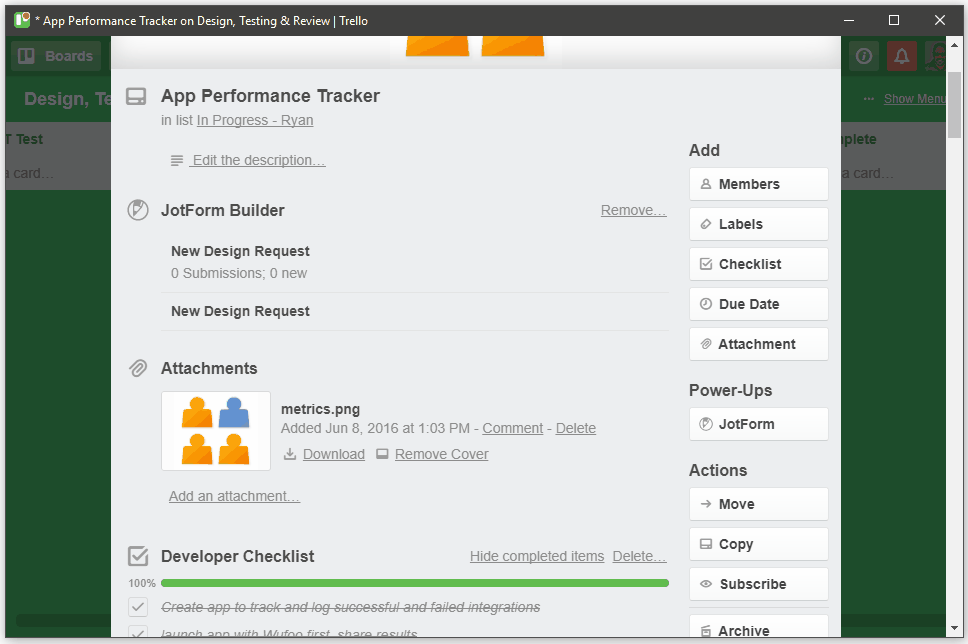Click the paperclip Attachments section icon
968x644 pixels.
coord(138,369)
